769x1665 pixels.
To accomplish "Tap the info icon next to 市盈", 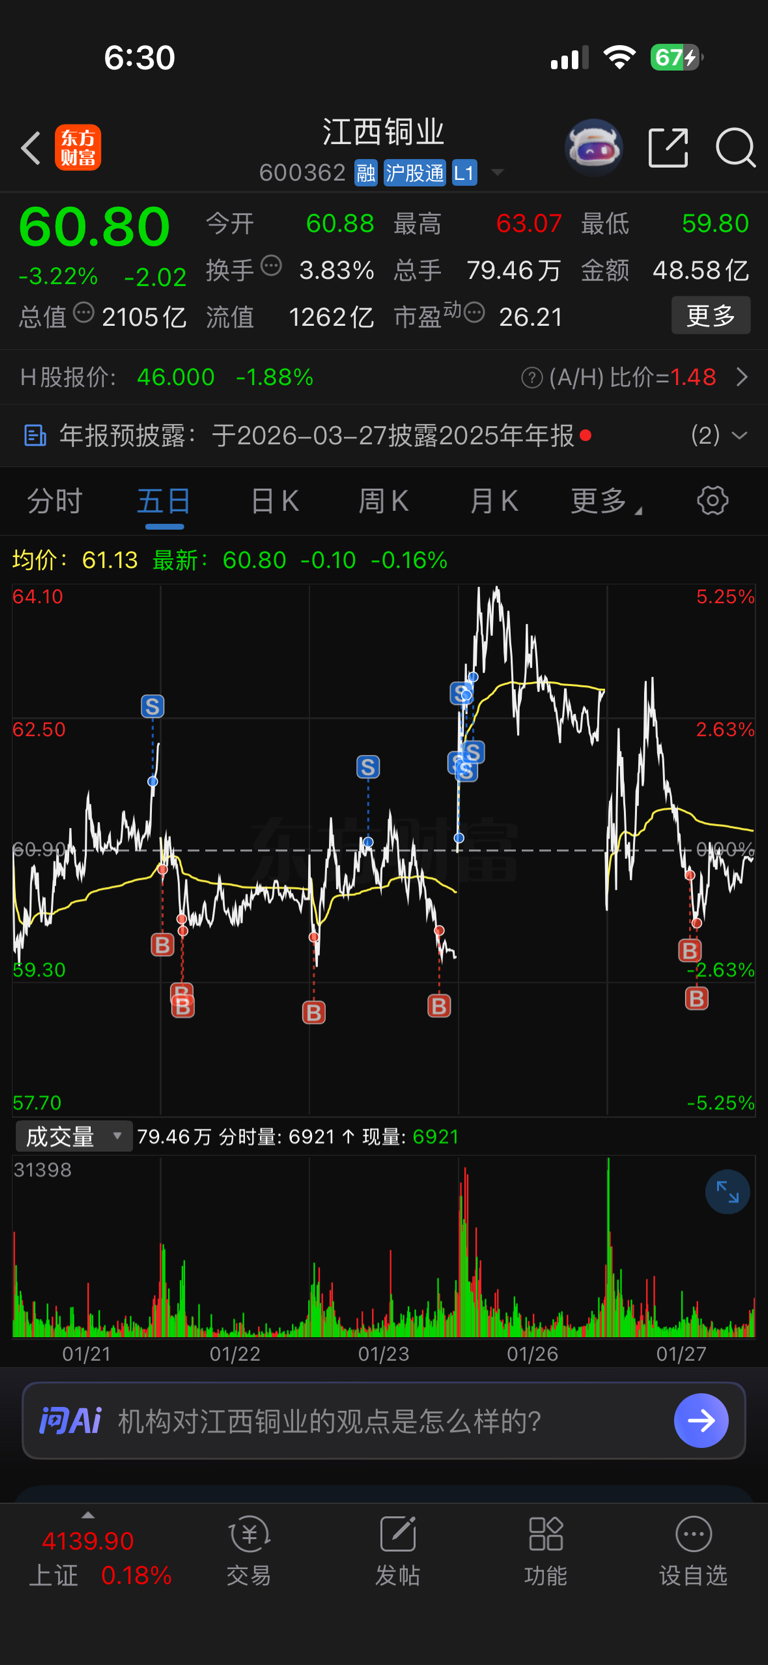I will pos(475,314).
